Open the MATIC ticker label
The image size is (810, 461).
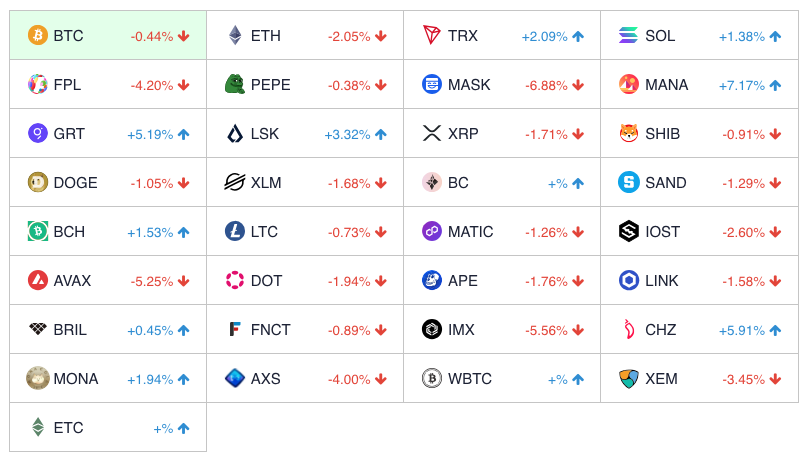click(471, 232)
